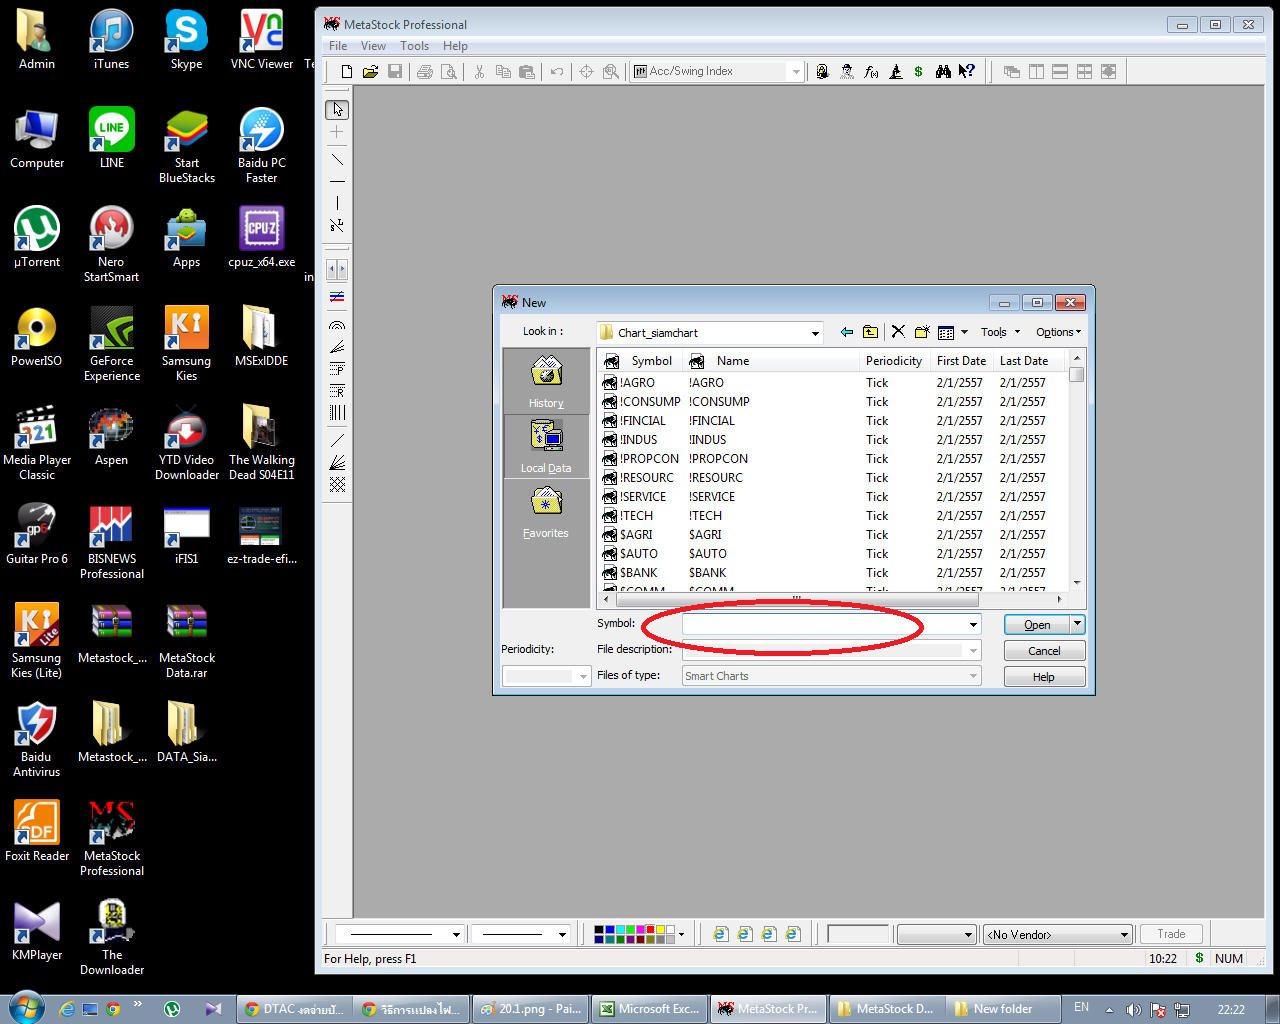The image size is (1280, 1024).
Task: Open History in the dialog sidebar
Action: tap(546, 381)
